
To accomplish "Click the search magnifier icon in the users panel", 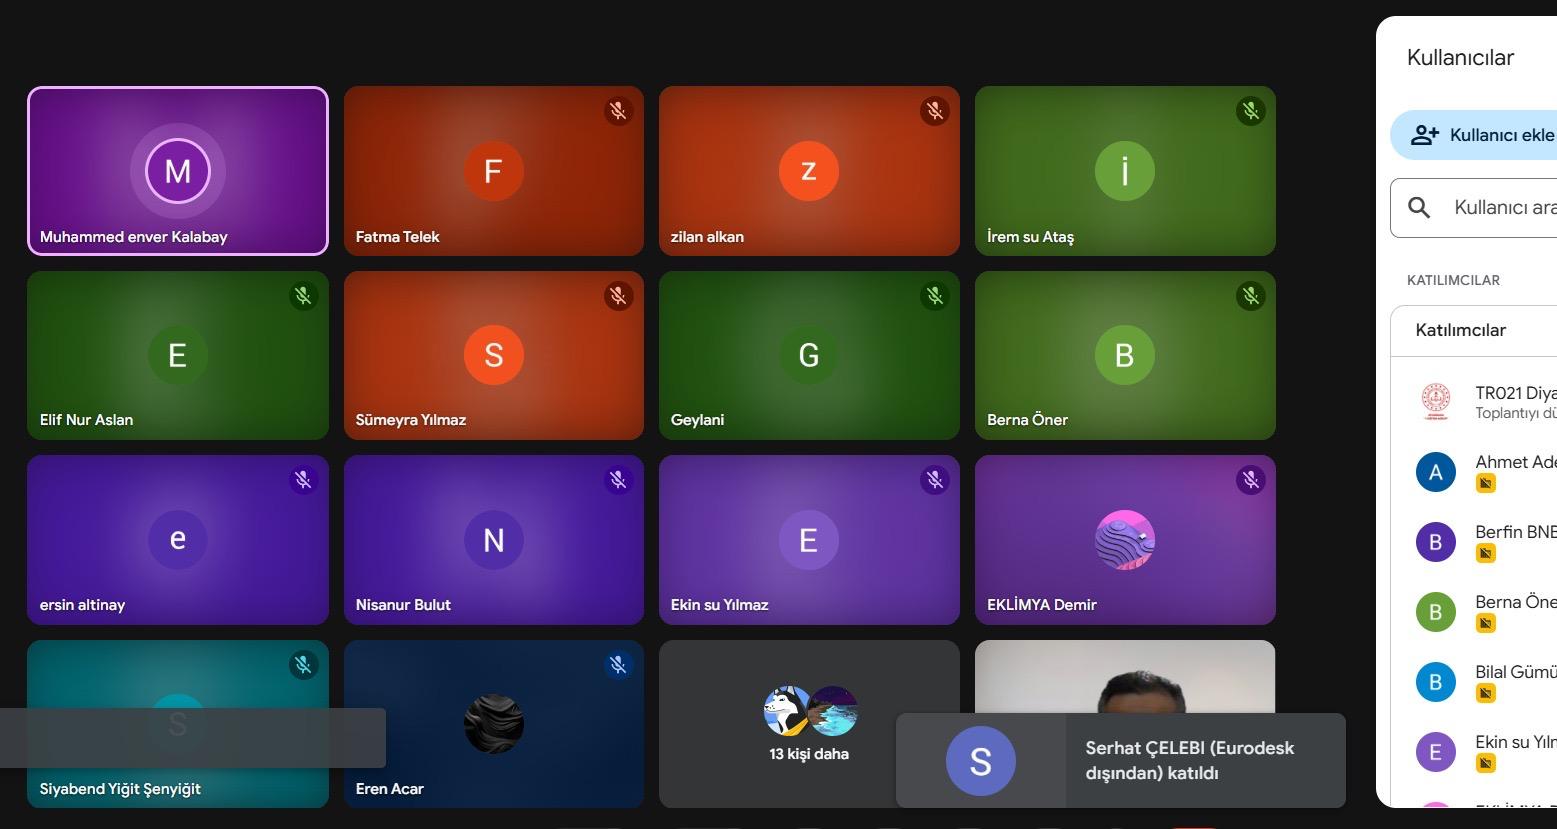I will (x=1418, y=207).
